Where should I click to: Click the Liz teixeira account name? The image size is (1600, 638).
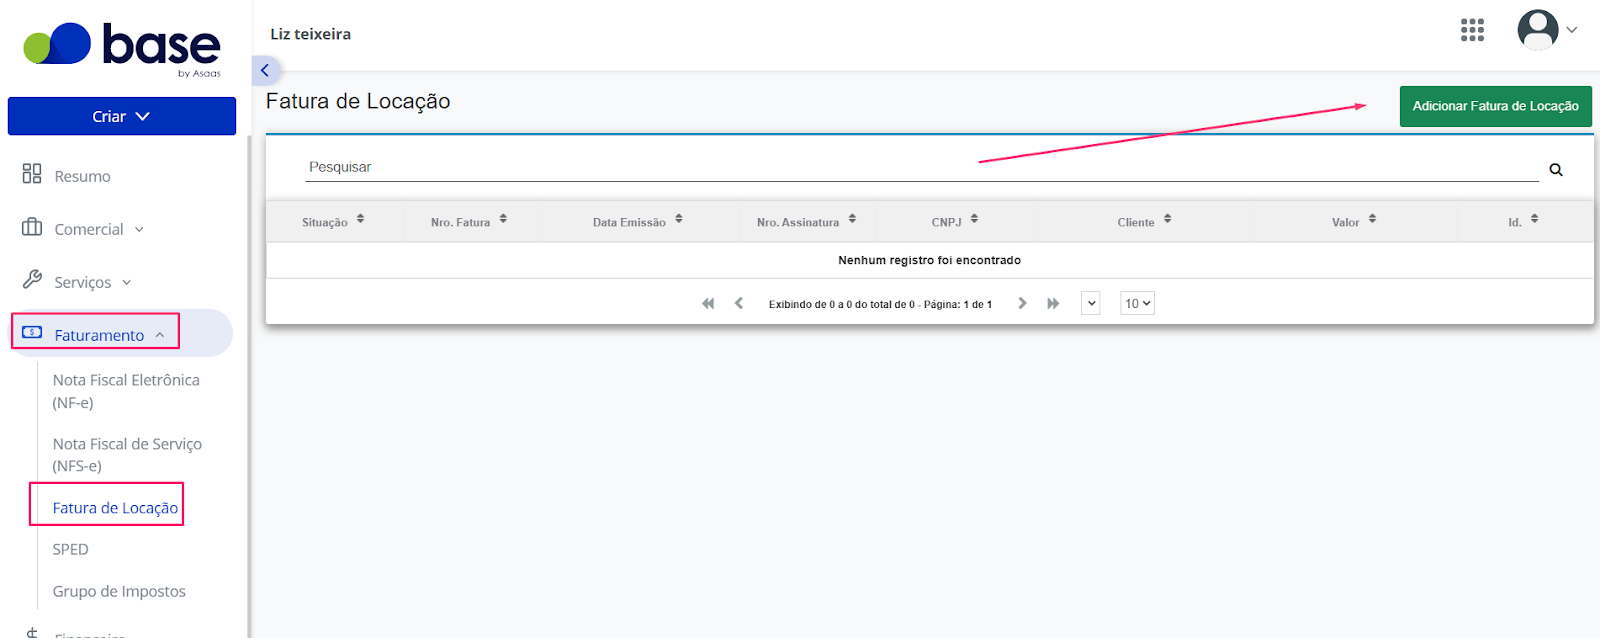tap(310, 34)
